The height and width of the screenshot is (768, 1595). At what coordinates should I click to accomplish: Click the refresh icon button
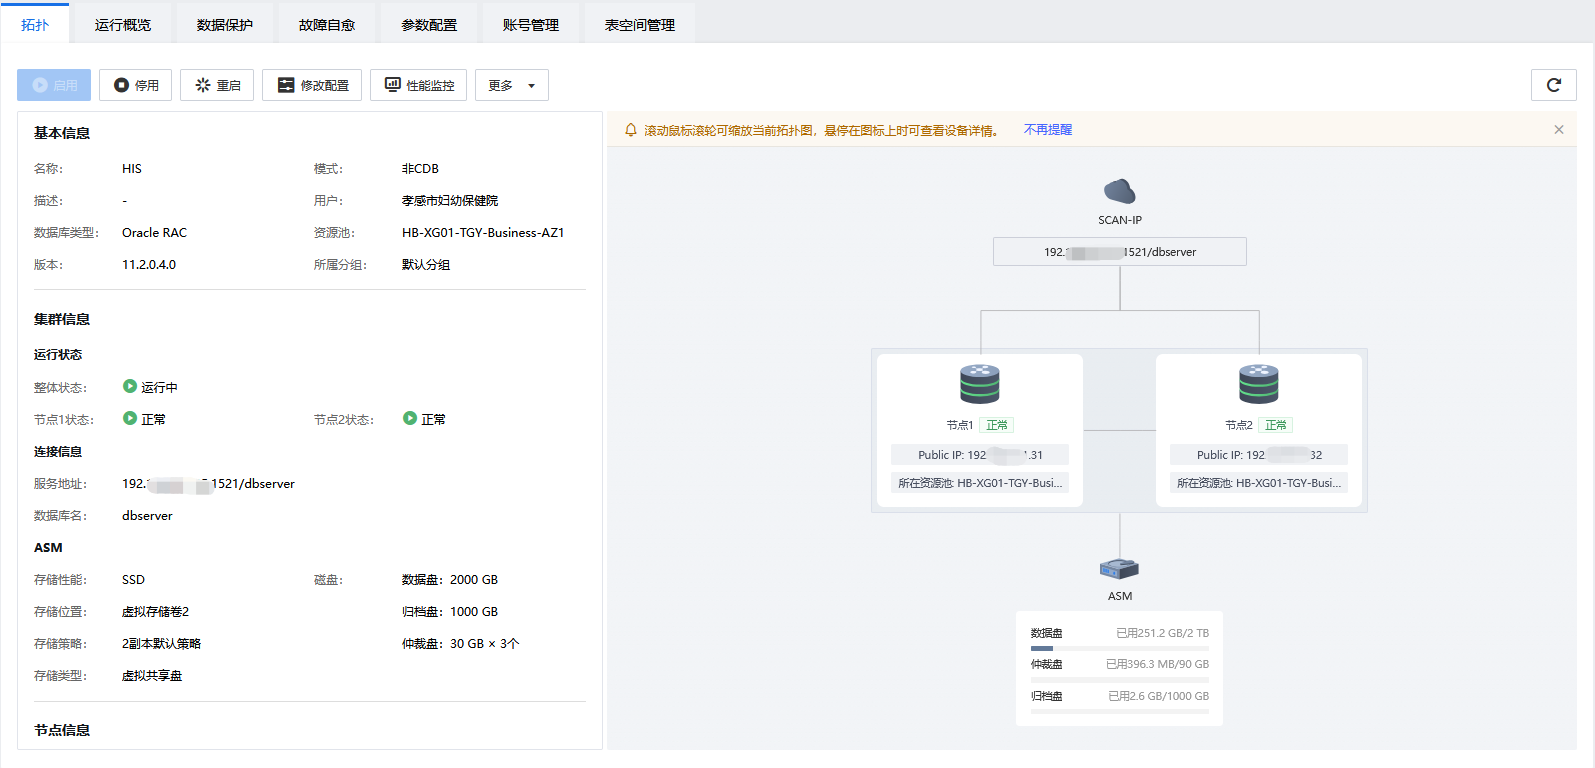1553,85
